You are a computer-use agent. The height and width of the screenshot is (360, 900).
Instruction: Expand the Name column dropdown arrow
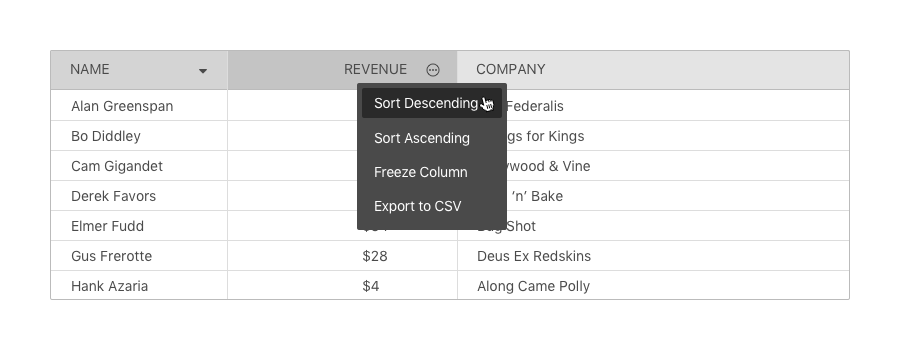[203, 71]
